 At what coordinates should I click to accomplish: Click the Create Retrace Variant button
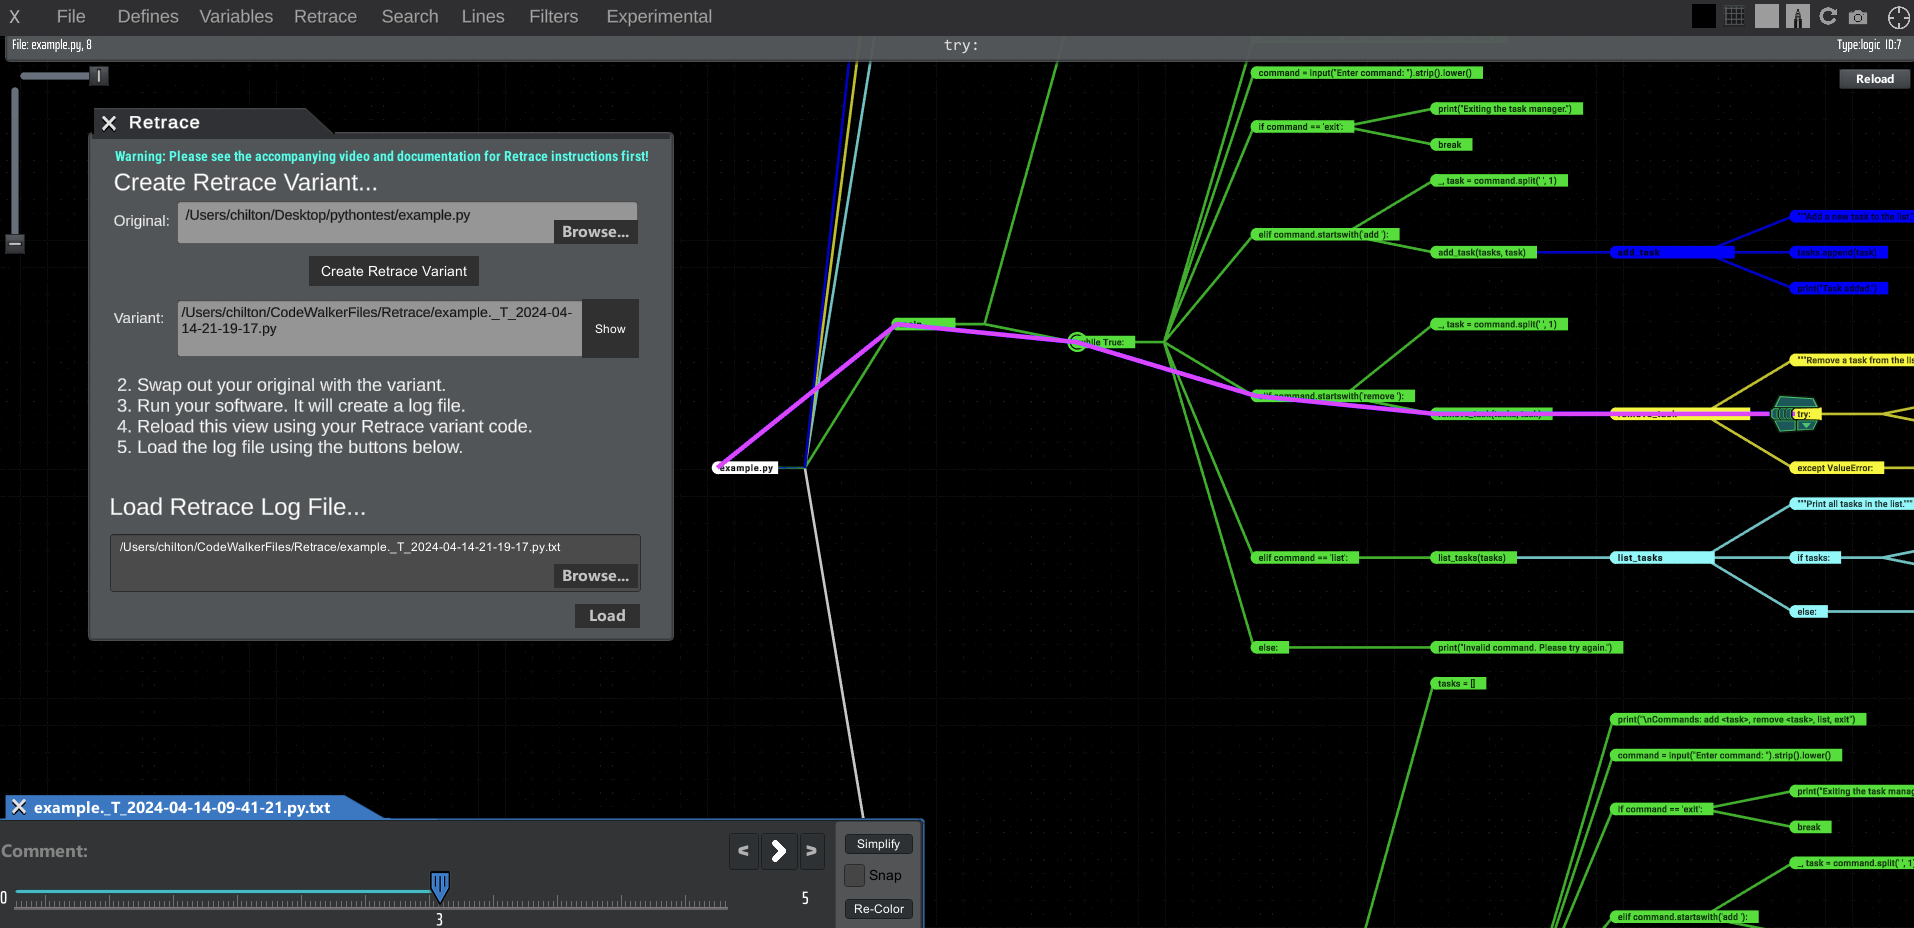click(x=393, y=271)
